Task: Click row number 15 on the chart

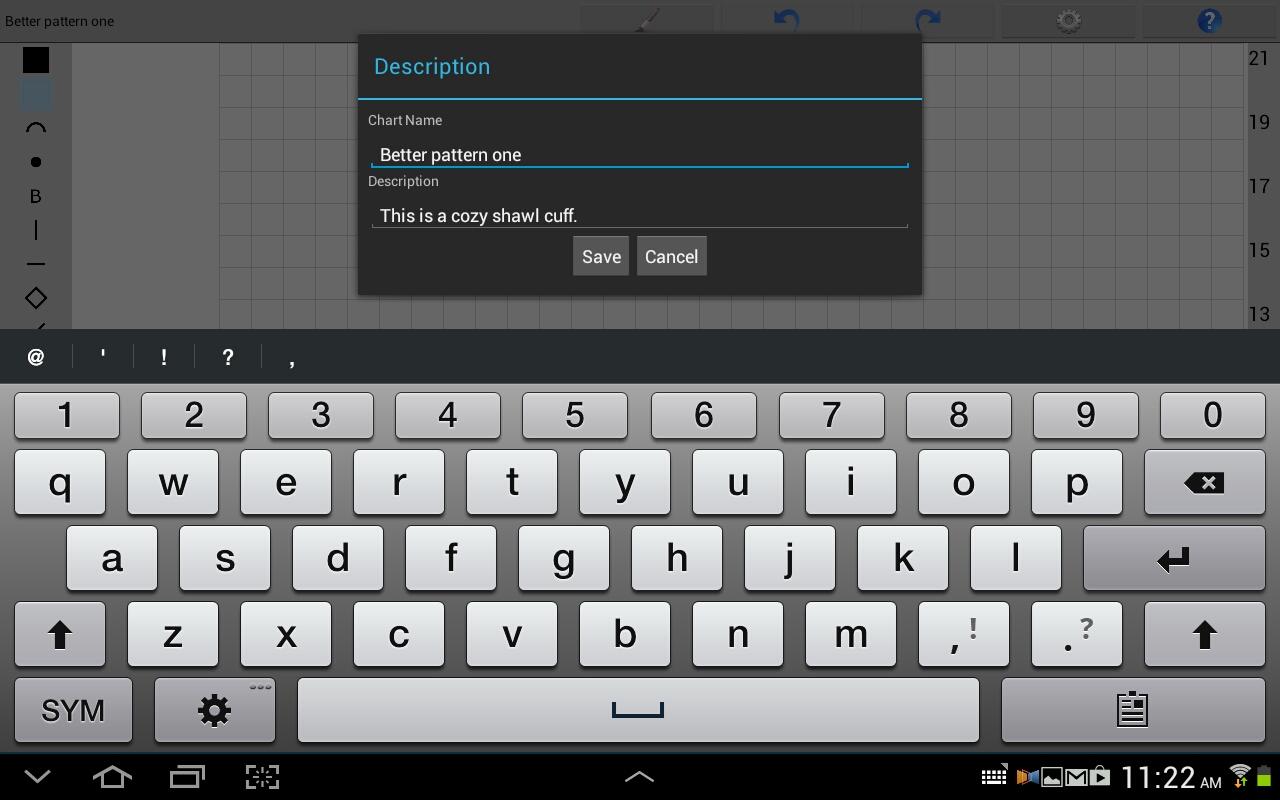Action: tap(1259, 250)
